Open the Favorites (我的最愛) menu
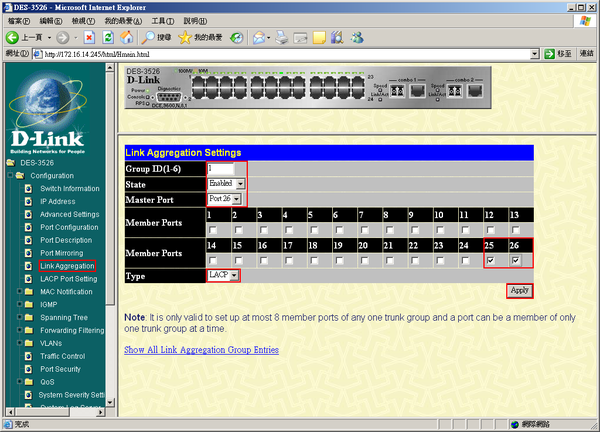600x432 pixels. (123, 21)
